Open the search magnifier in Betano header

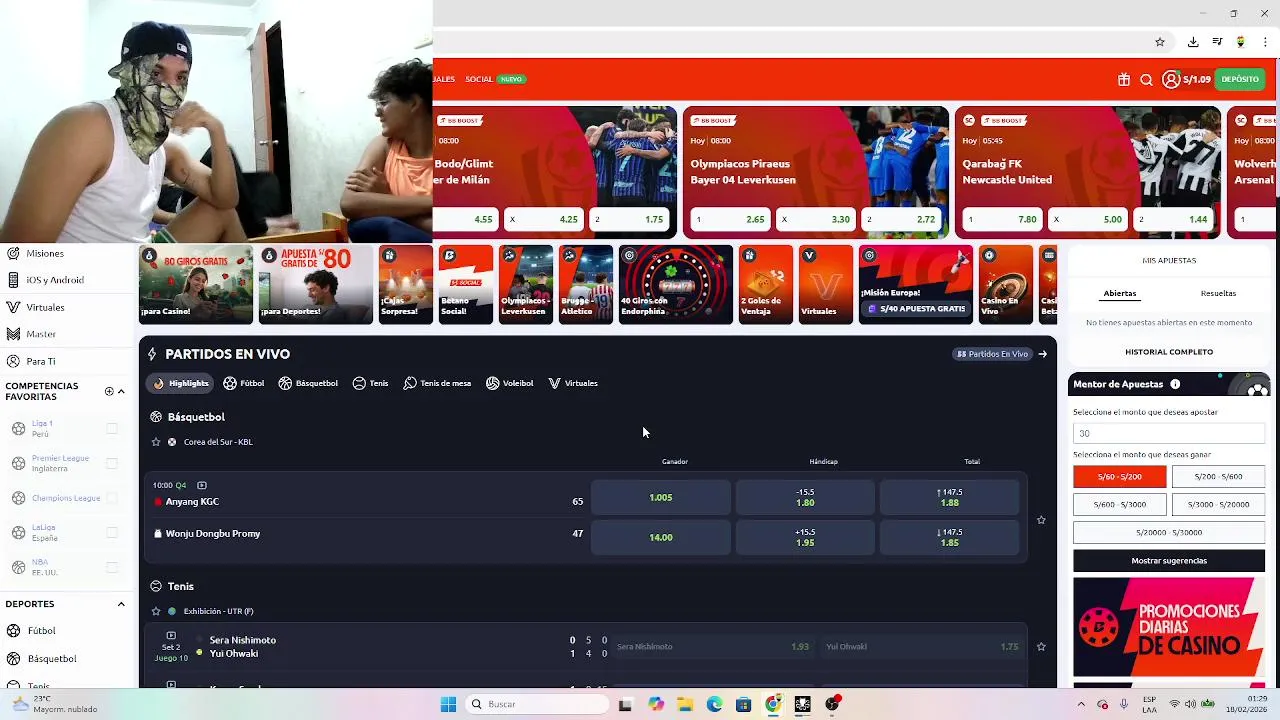tap(1147, 80)
